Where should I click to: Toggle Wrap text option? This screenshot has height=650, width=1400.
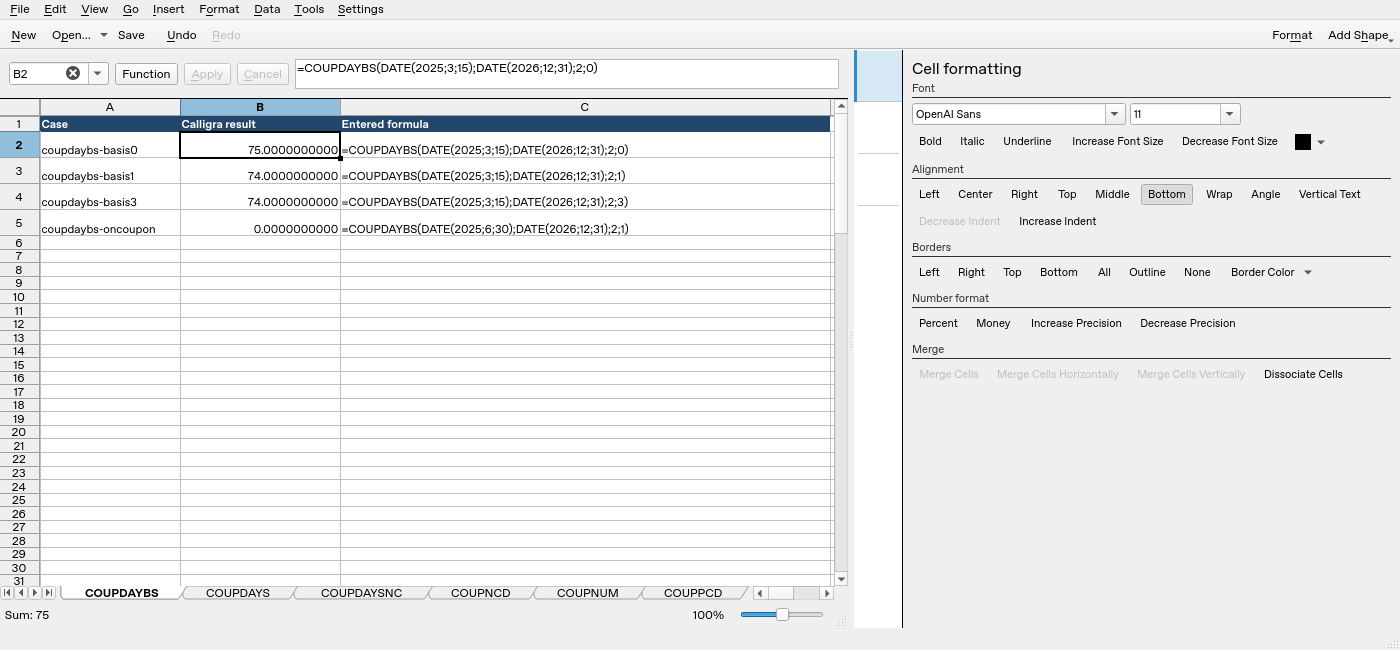coord(1219,194)
